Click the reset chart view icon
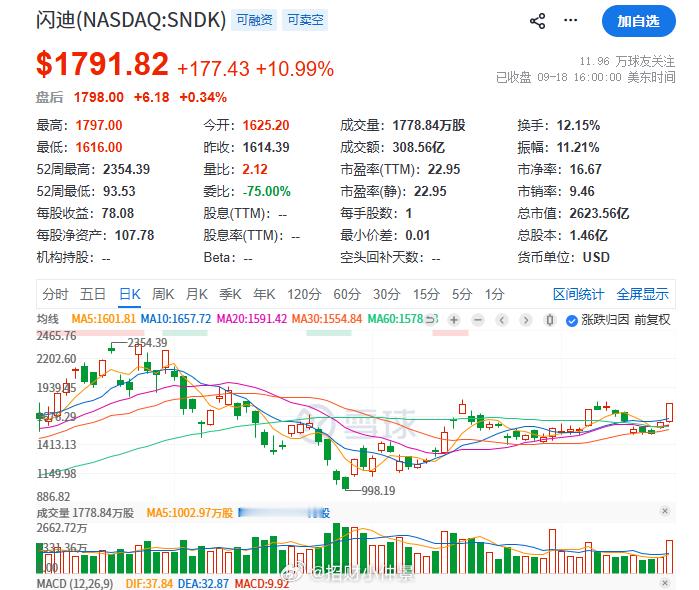 point(430,320)
